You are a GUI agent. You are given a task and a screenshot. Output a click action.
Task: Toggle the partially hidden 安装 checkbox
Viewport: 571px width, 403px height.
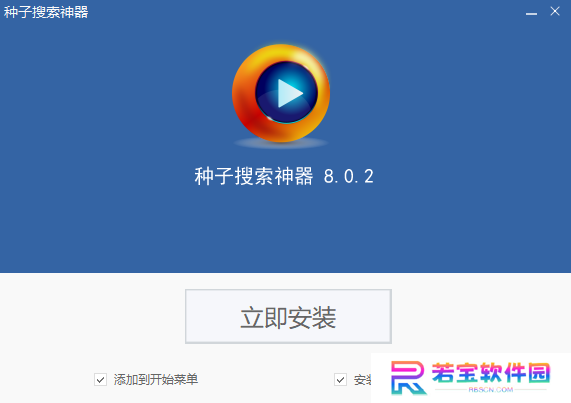340,379
